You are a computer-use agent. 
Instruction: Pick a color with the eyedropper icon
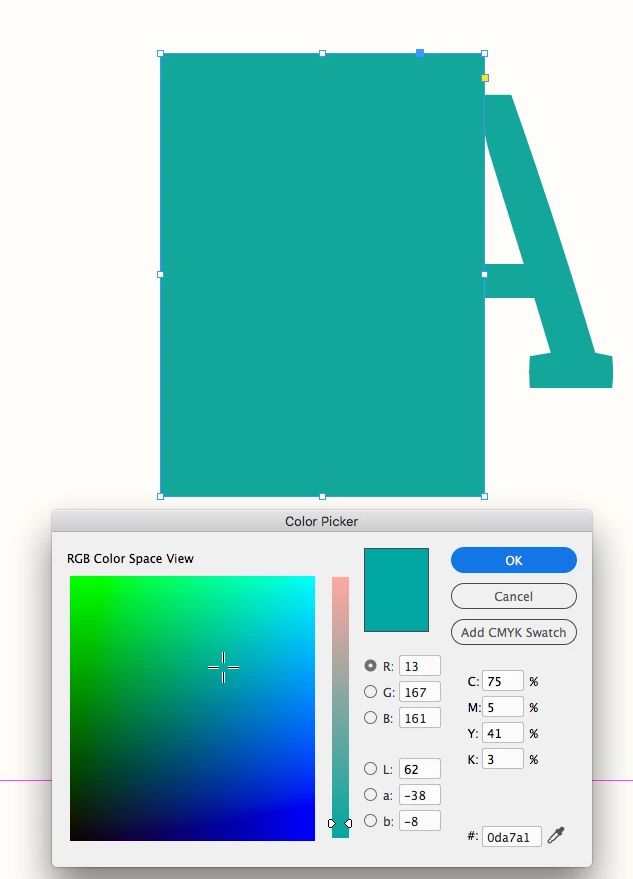pyautogui.click(x=556, y=835)
